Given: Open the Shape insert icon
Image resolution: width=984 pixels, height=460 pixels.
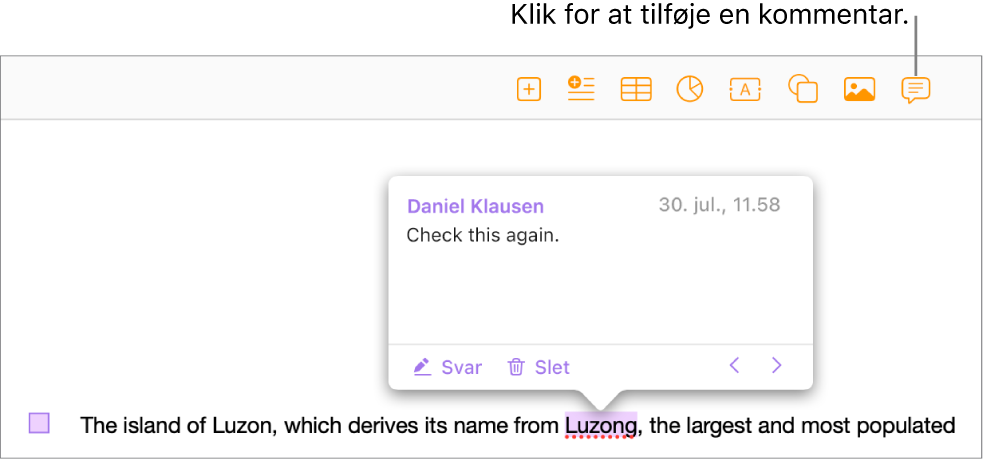Looking at the screenshot, I should click(x=803, y=88).
